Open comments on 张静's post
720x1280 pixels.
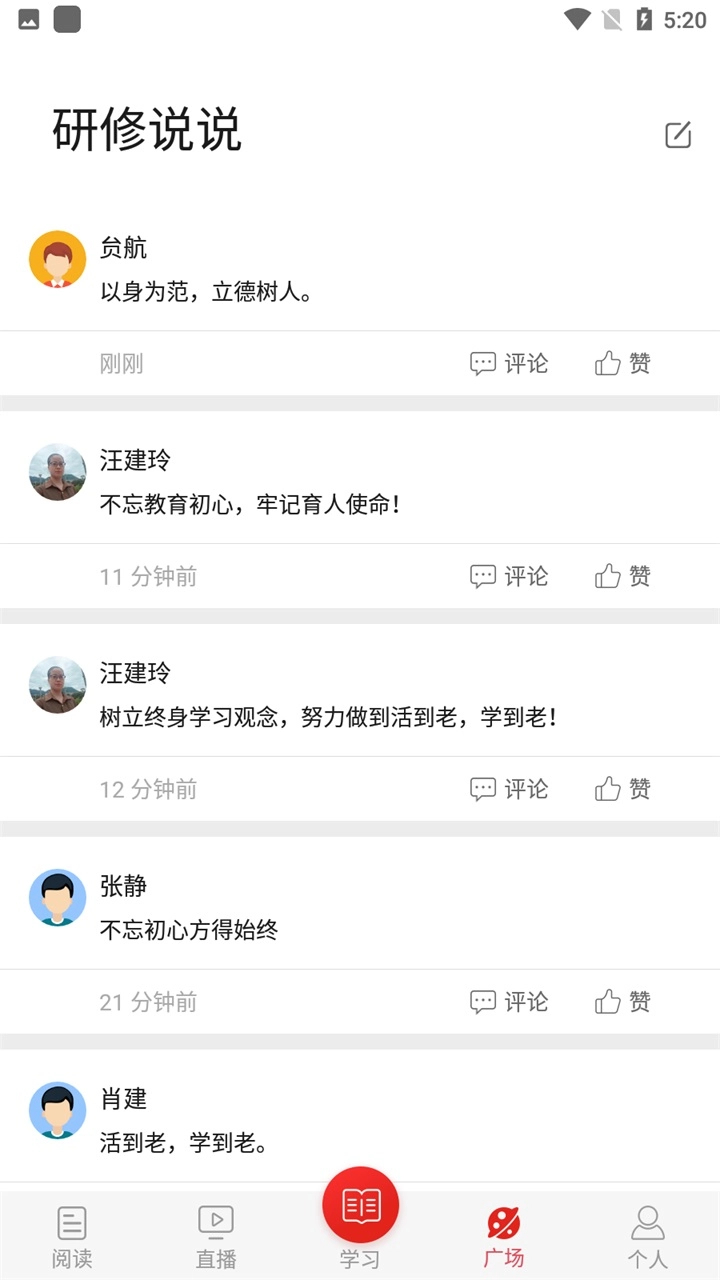pyautogui.click(x=509, y=1002)
